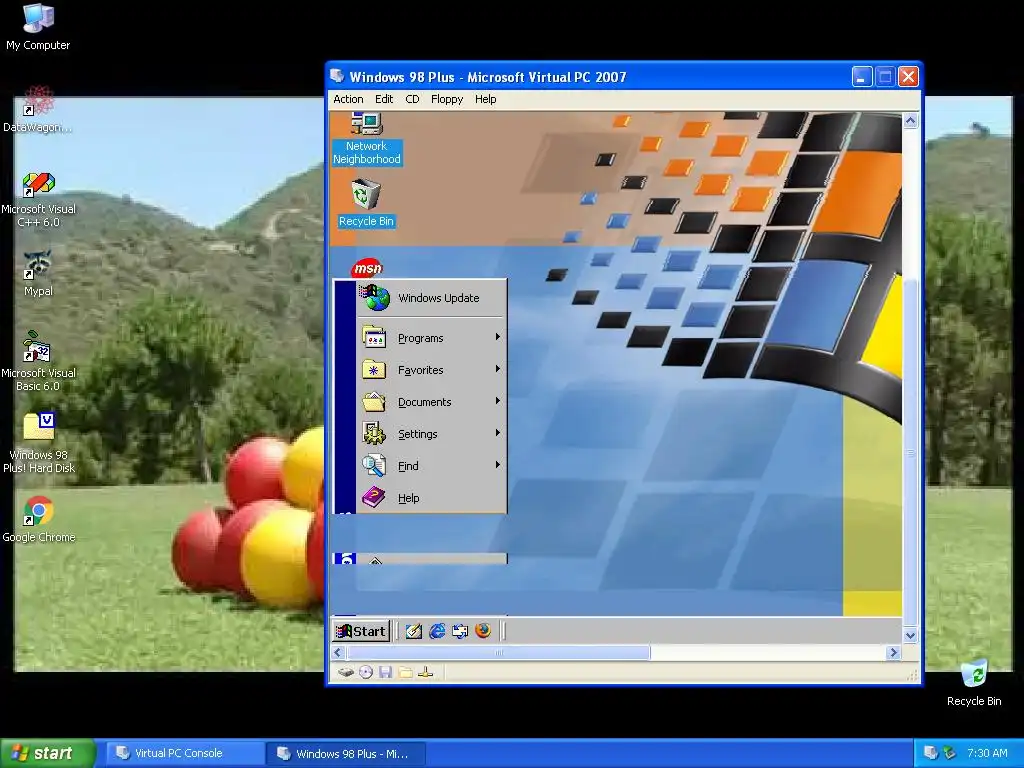The height and width of the screenshot is (768, 1024).
Task: Click Windows 98 Plus taskbar button
Action: coord(345,753)
